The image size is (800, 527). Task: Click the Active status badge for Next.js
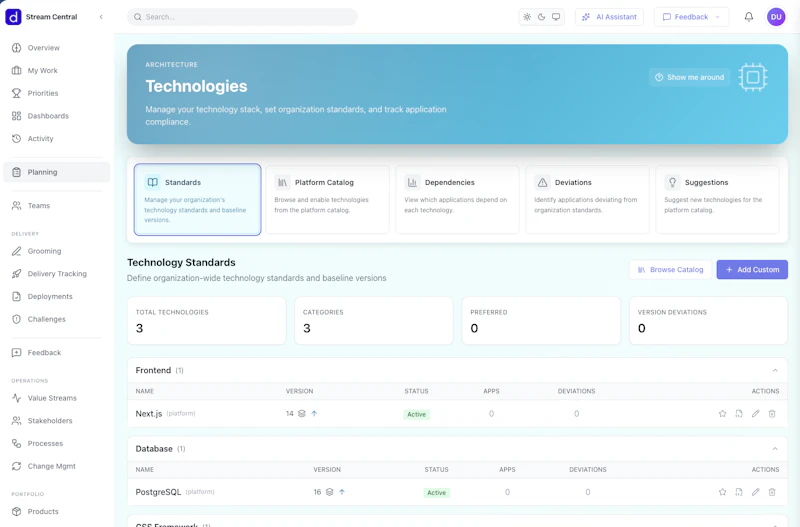pyautogui.click(x=416, y=414)
